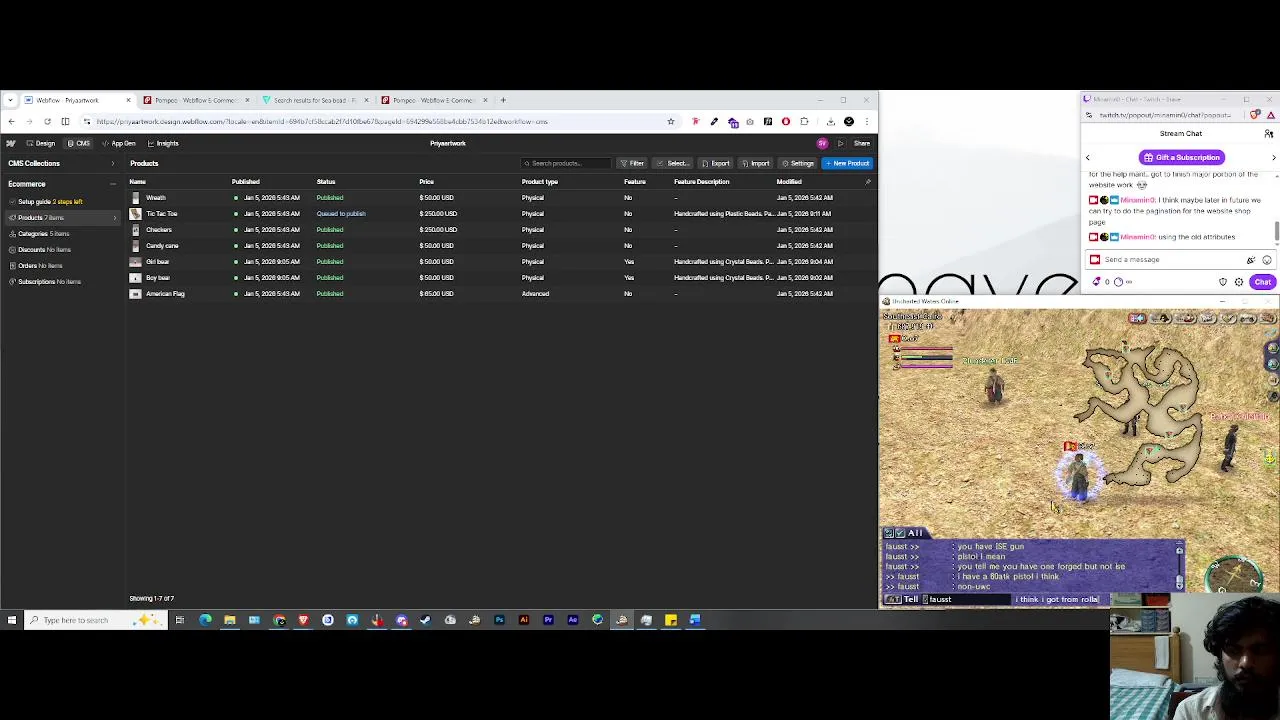Expand the CMS Collections panel chevron
The height and width of the screenshot is (720, 1280).
[x=112, y=163]
